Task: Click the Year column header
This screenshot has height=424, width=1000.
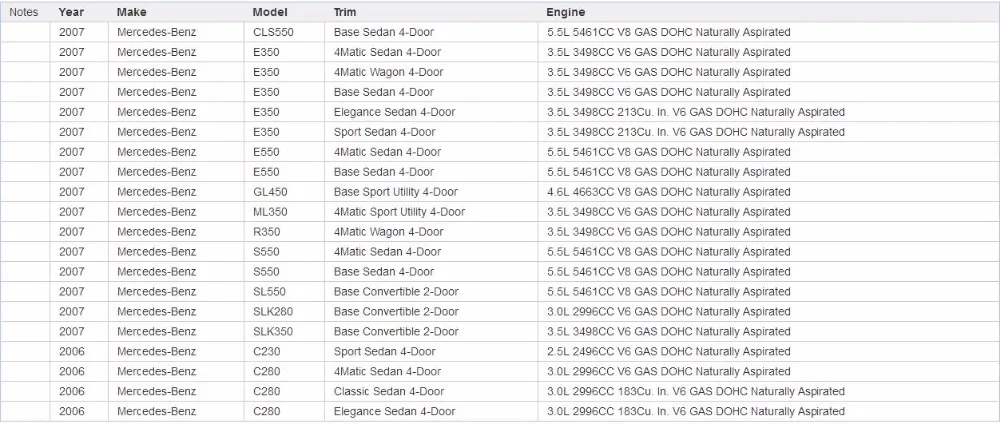Action: click(x=71, y=12)
